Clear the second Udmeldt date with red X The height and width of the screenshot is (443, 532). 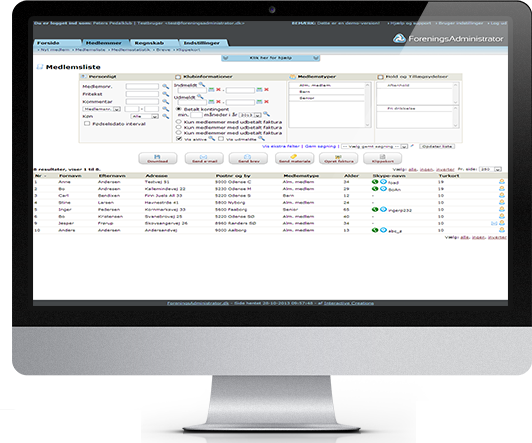coord(266,102)
